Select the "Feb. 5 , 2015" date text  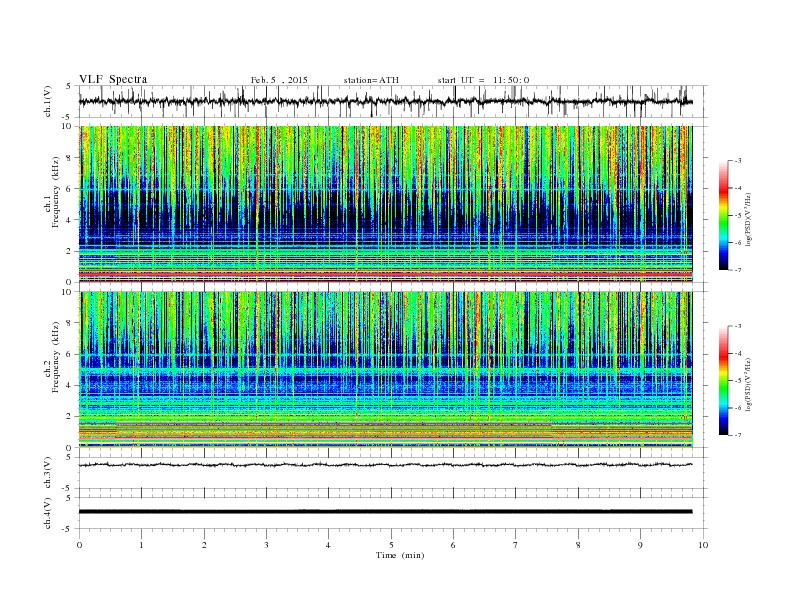[x=279, y=80]
